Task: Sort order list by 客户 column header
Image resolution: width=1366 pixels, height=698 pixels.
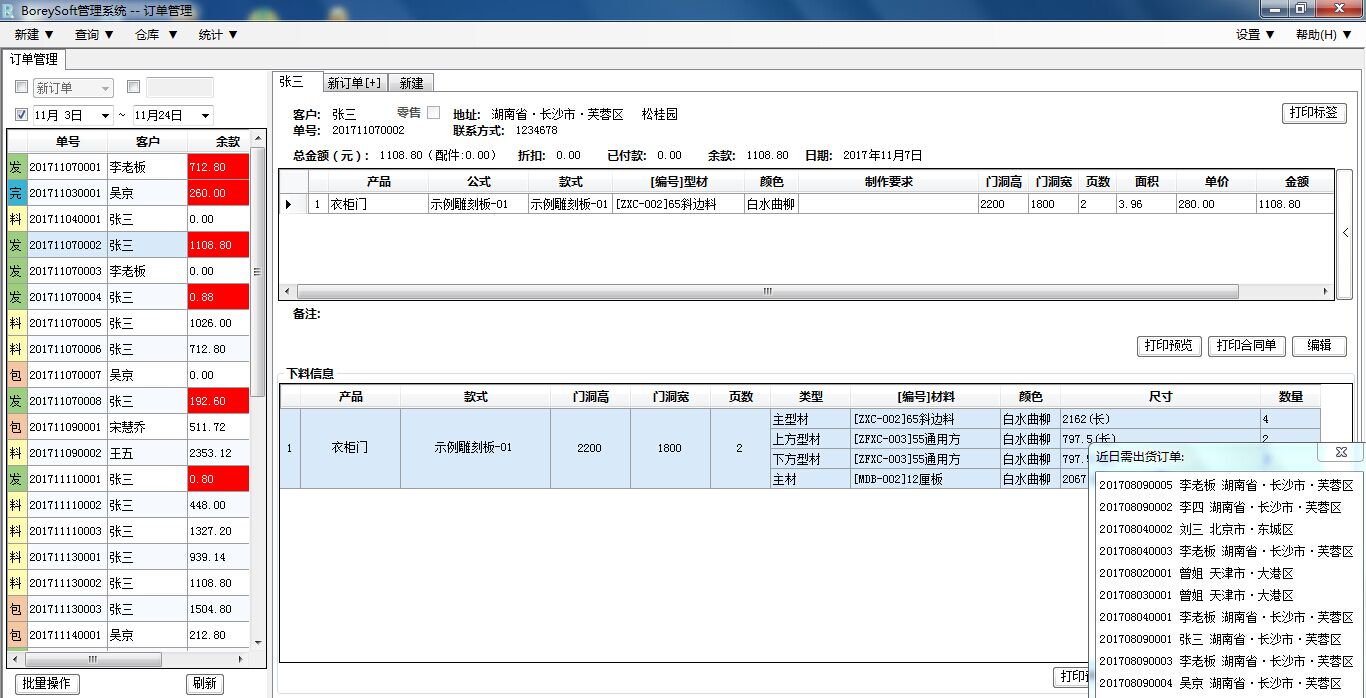Action: [147, 142]
